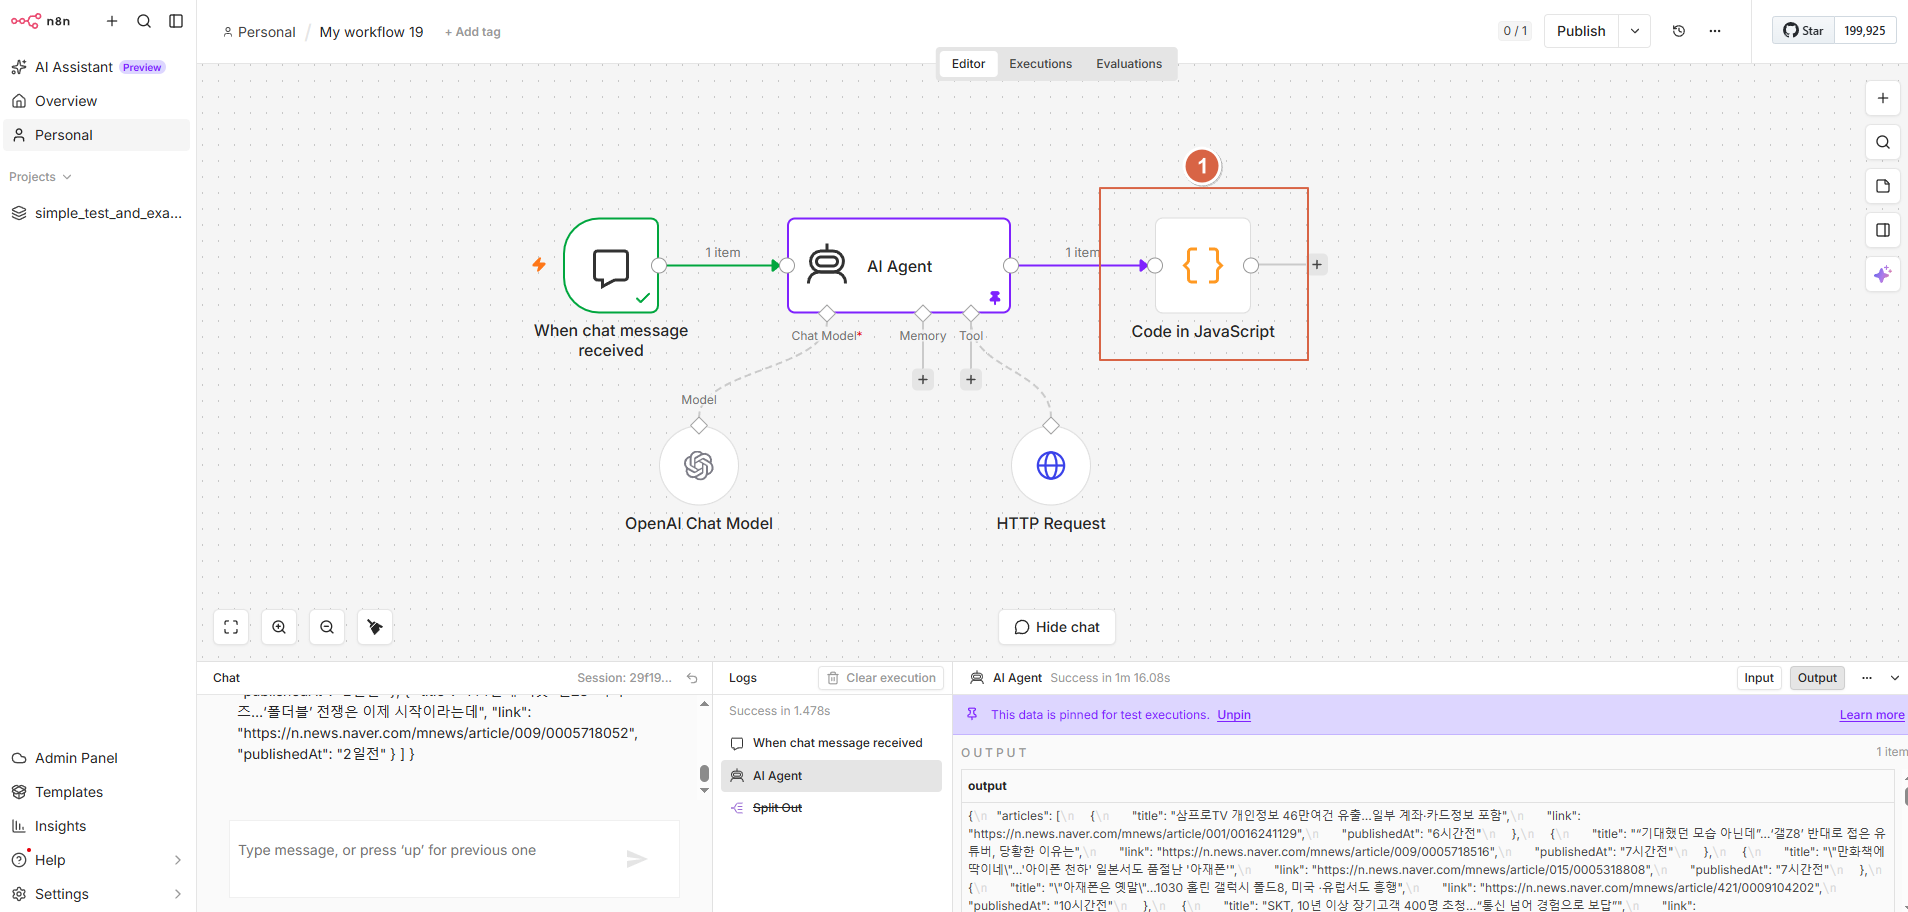Fit workflow to view button
Viewport: 1908px width, 912px height.
coord(231,627)
